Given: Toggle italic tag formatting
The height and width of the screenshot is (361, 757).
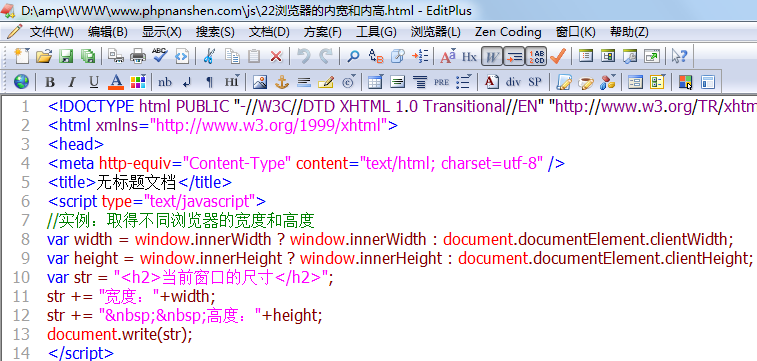Looking at the screenshot, I should tap(71, 82).
